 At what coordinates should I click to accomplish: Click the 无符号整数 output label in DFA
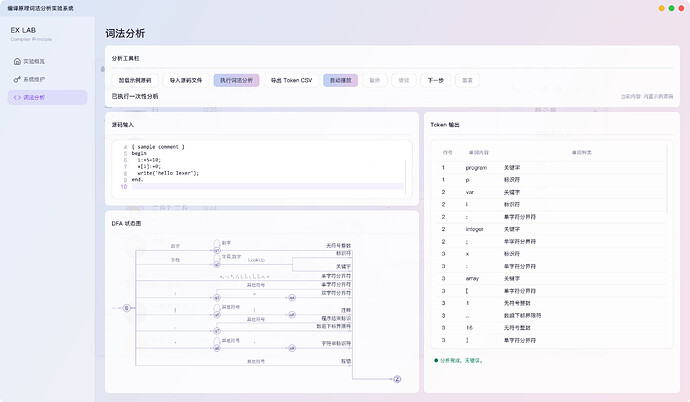coord(338,245)
